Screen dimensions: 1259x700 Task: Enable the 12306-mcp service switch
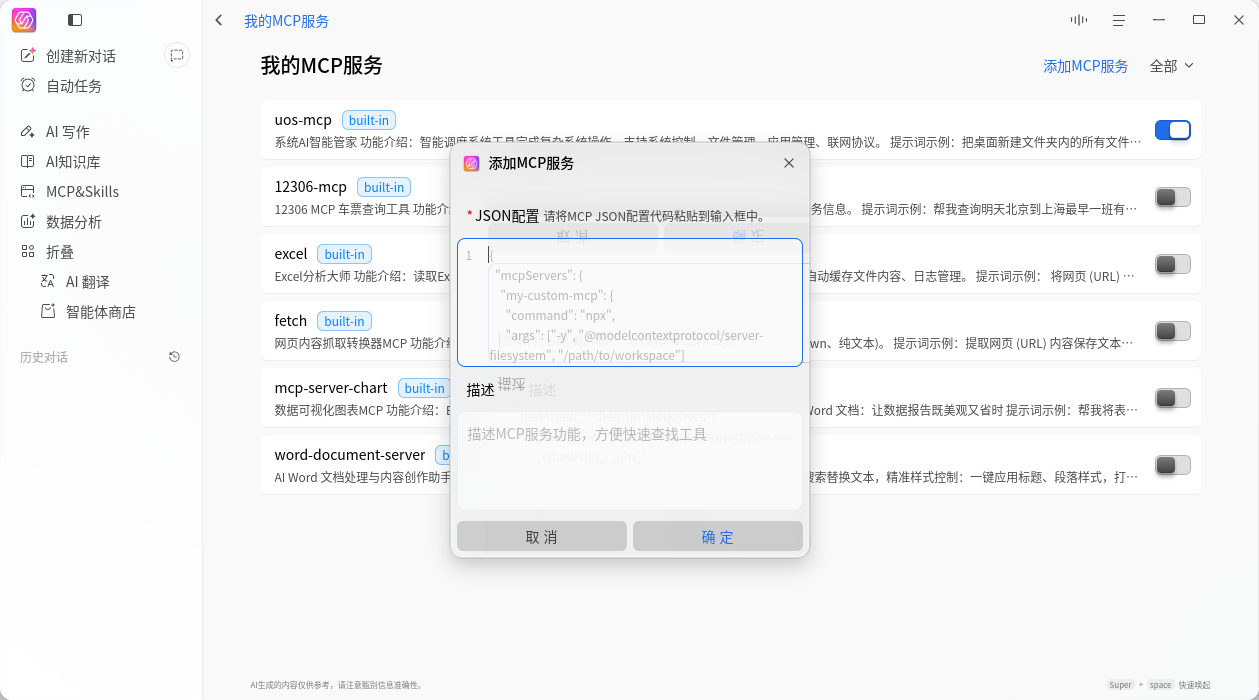click(x=1173, y=197)
